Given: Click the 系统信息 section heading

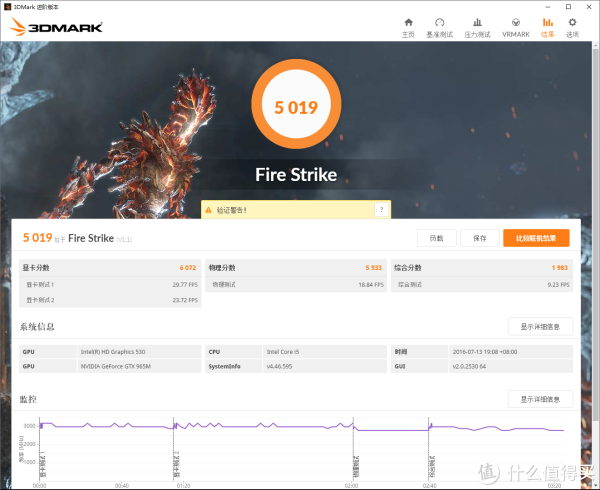Looking at the screenshot, I should coord(37,327).
